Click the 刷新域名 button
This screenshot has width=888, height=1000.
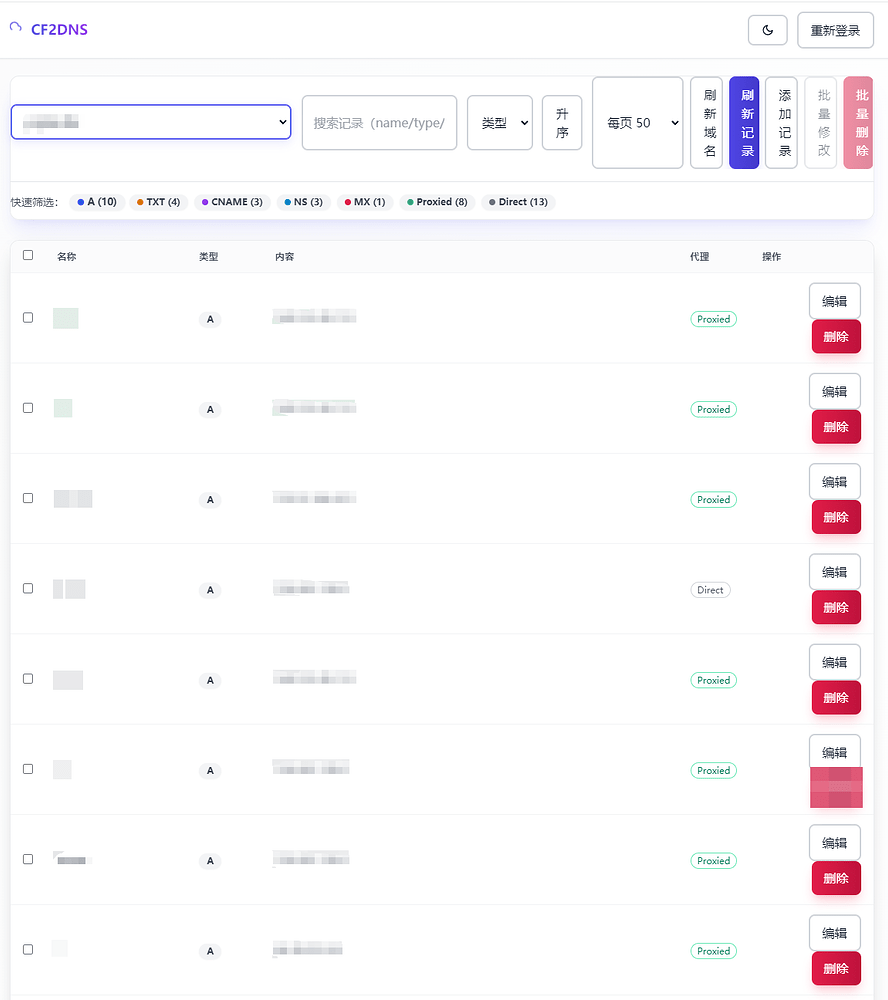tap(707, 122)
